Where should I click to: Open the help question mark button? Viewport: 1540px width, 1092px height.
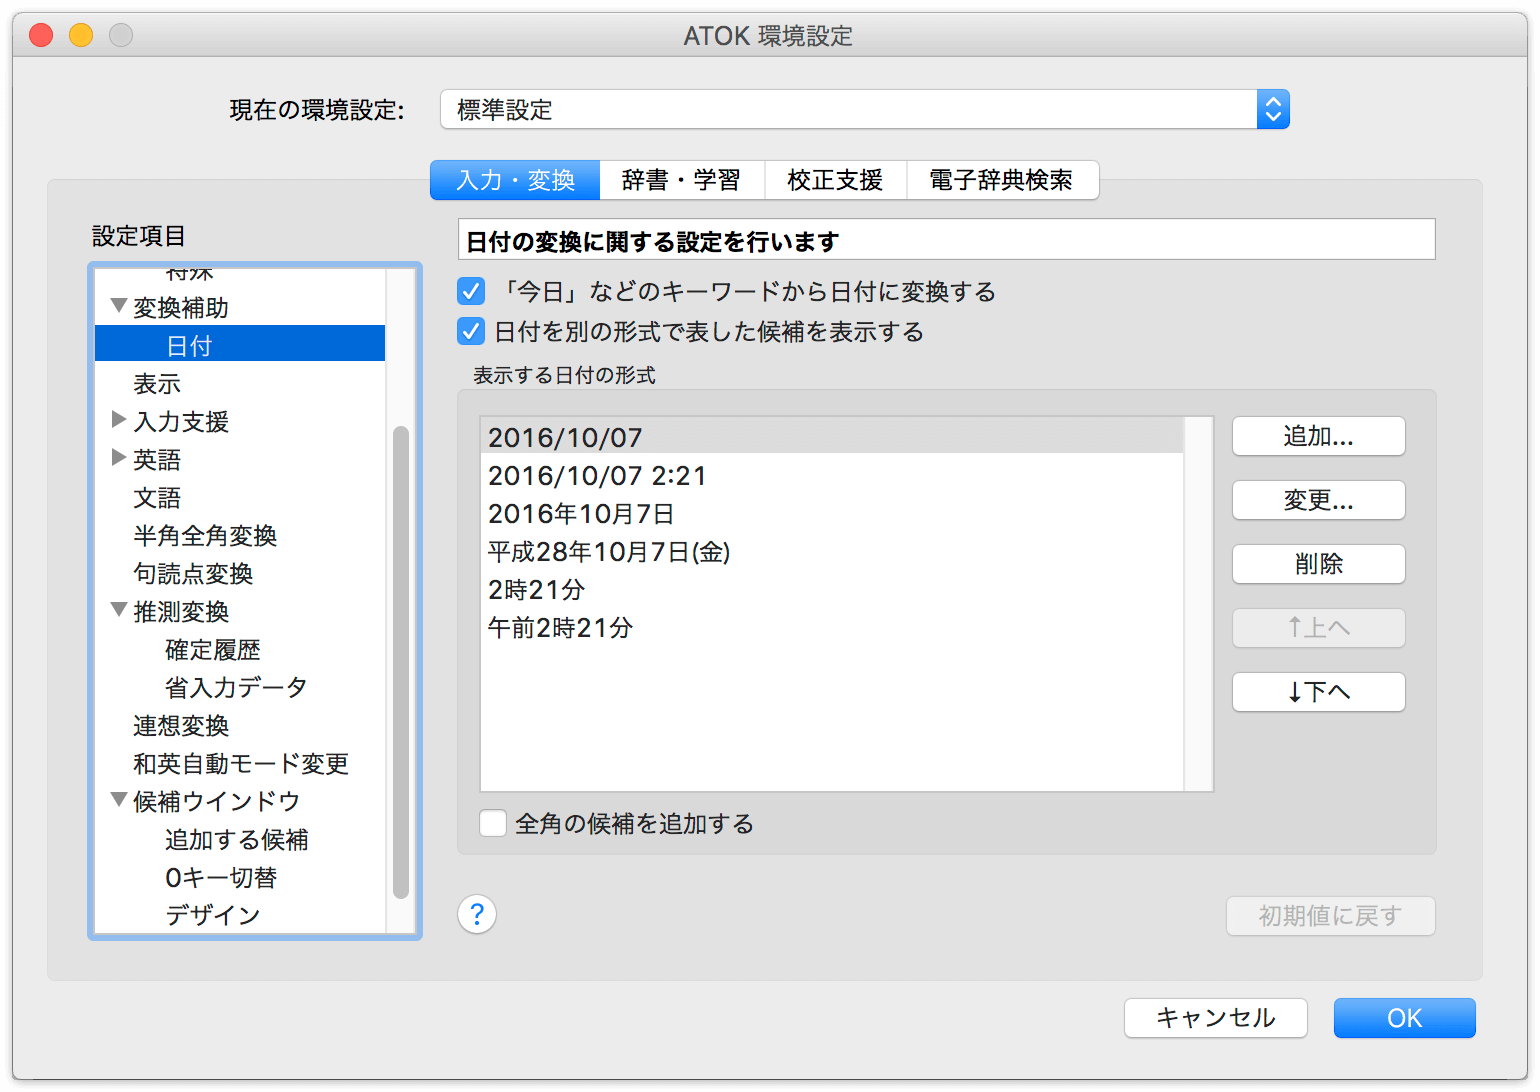coord(477,914)
